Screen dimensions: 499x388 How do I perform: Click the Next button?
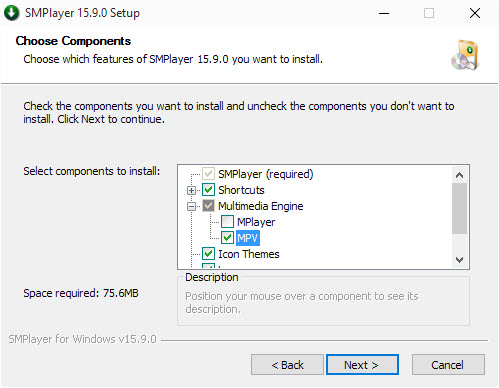coord(362,365)
